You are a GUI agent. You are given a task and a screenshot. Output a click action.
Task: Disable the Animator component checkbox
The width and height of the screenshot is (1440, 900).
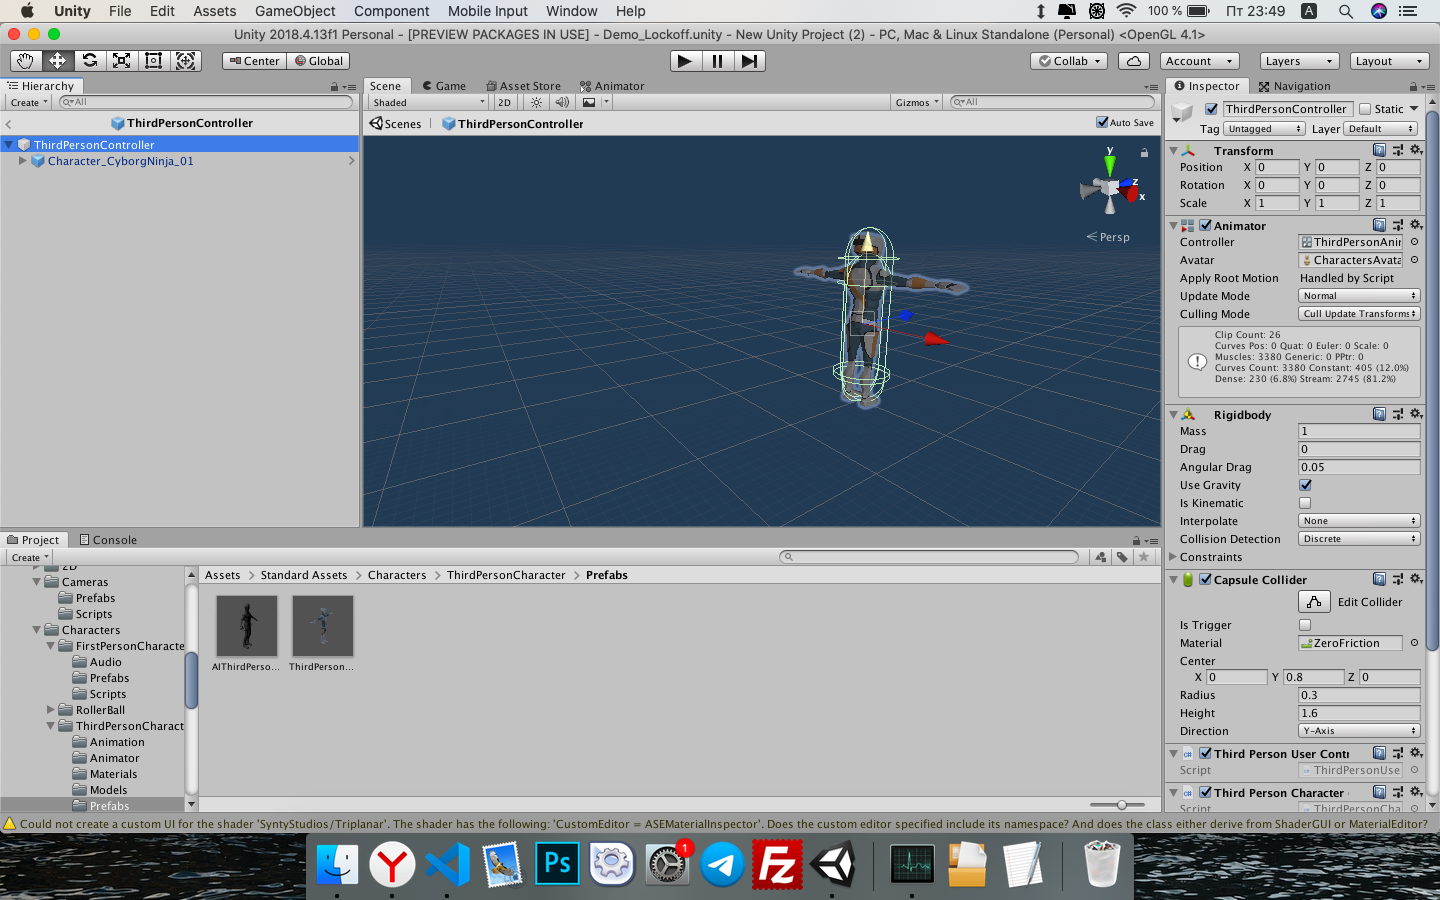(x=1205, y=225)
